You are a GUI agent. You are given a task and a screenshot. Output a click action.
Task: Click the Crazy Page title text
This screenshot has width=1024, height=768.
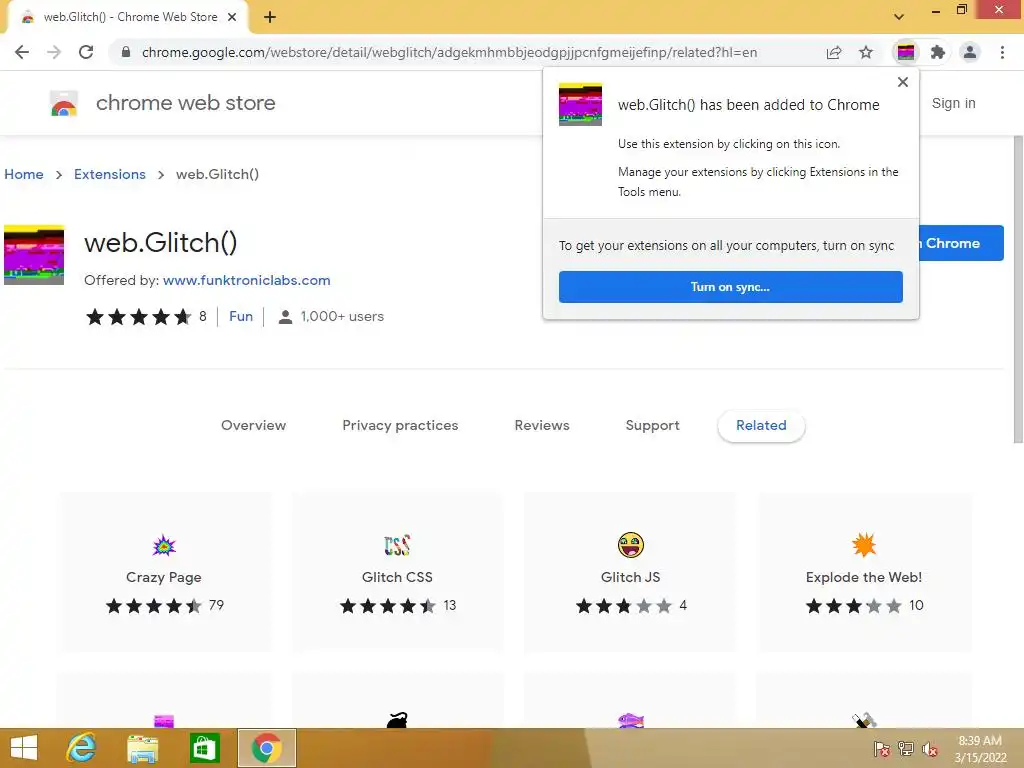(164, 577)
